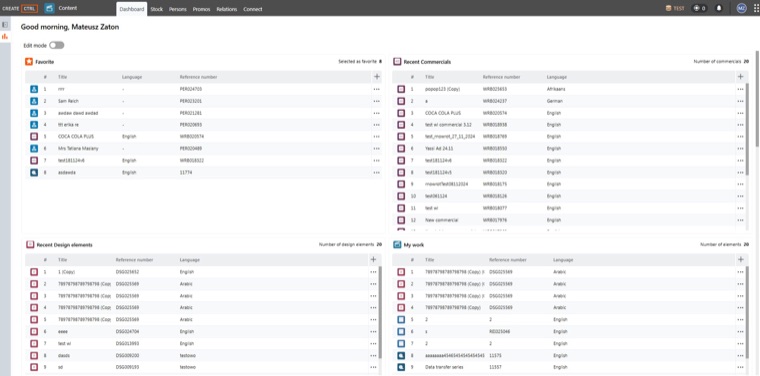This screenshot has height=376, width=760.
Task: Click person icon of rrrr favorite row
Action: [33, 89]
